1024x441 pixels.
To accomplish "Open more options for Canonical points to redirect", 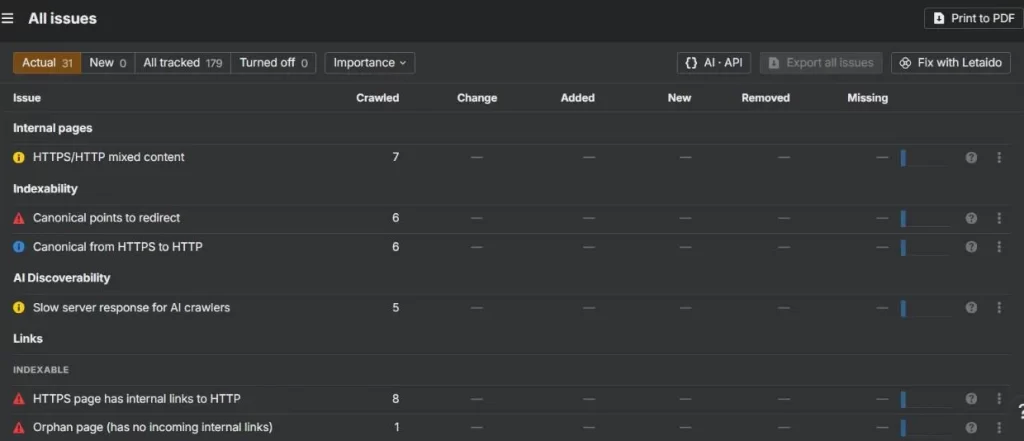I will point(999,218).
